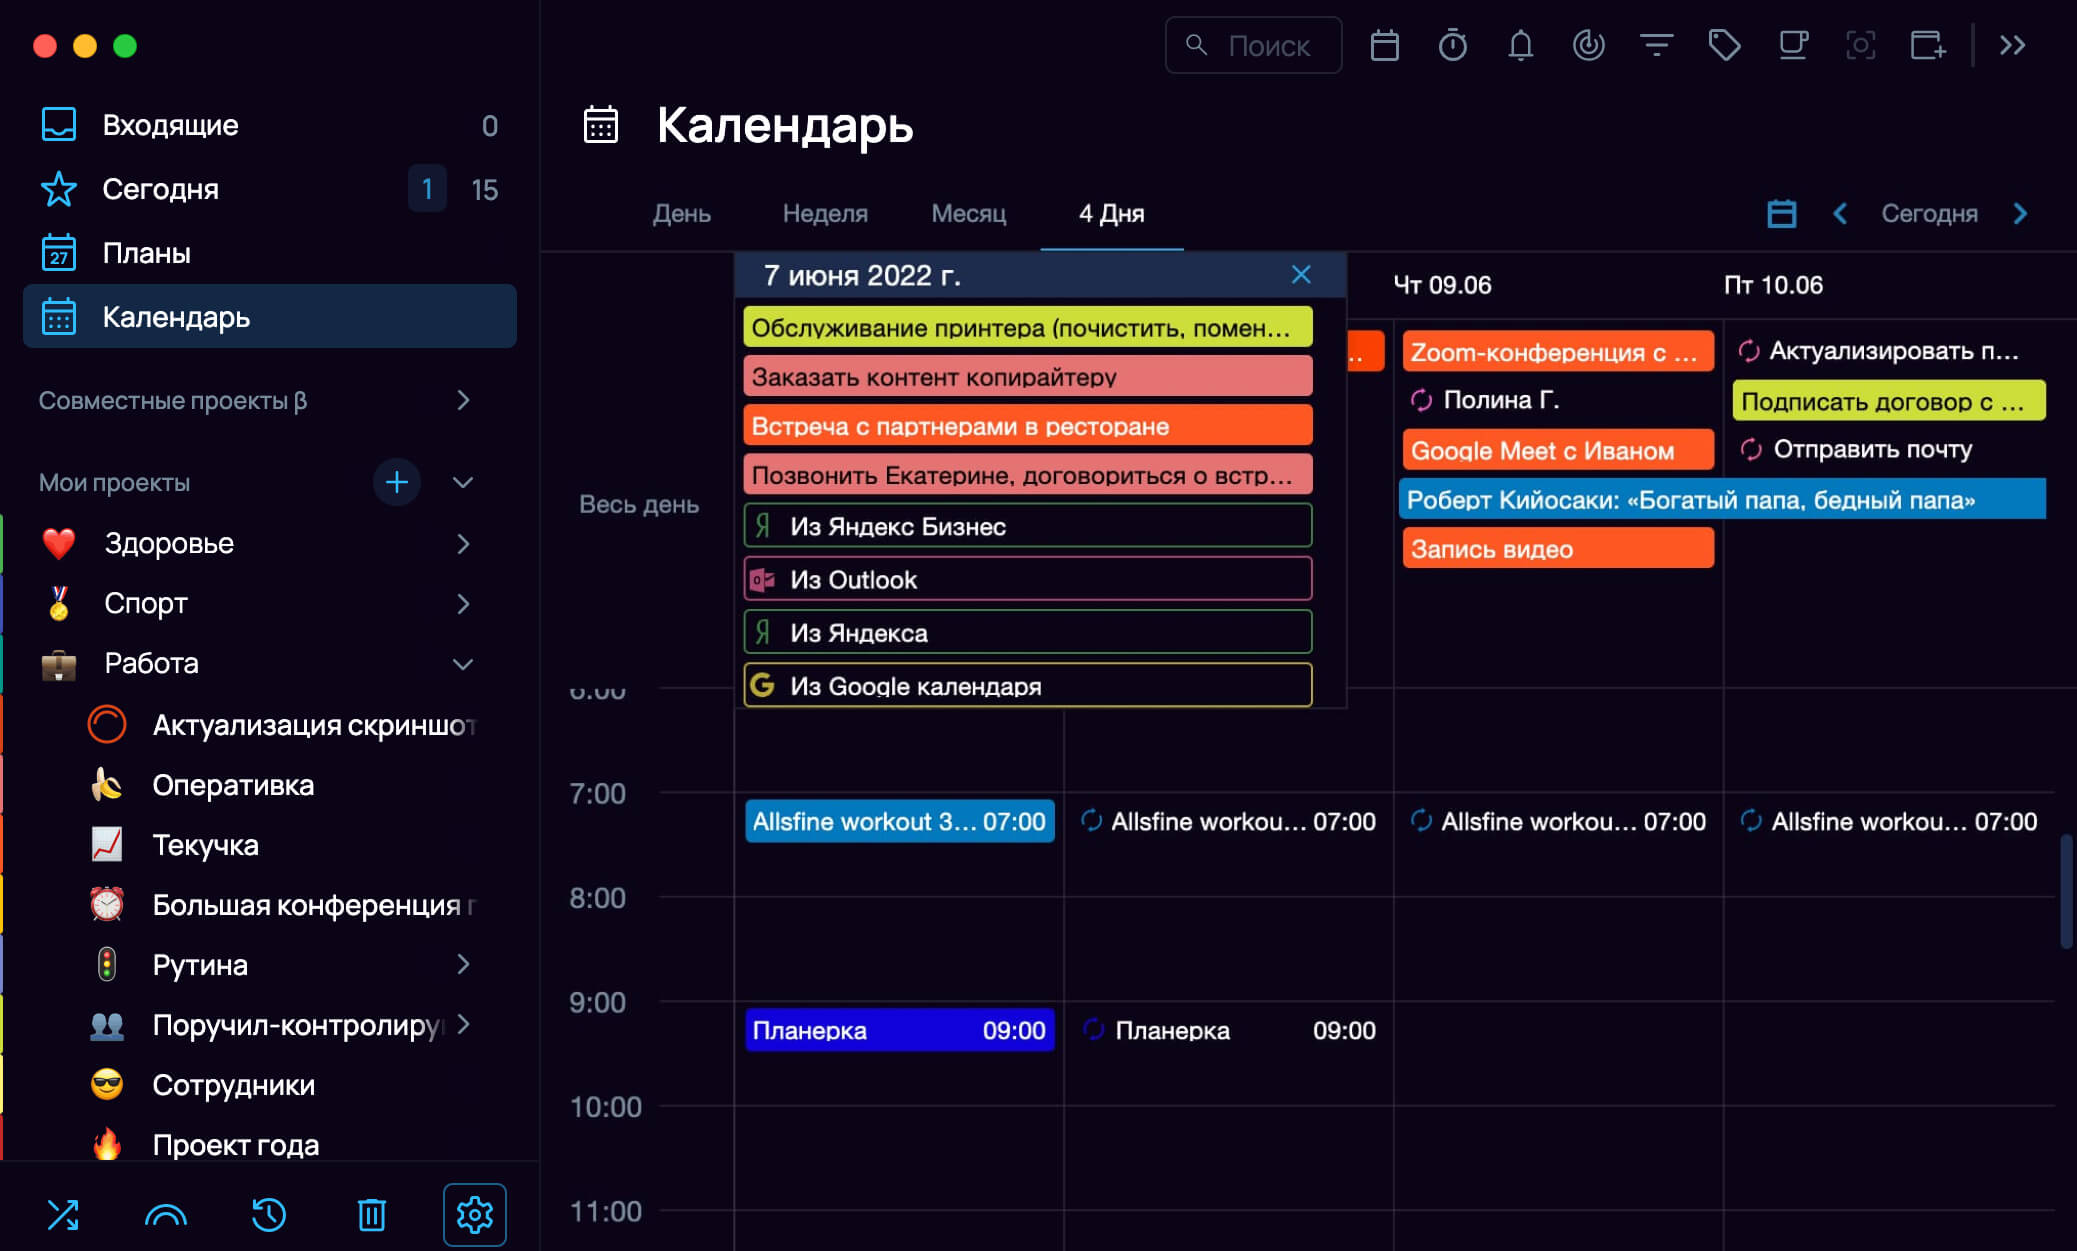Collapse Работа project chevron
This screenshot has width=2077, height=1251.
(463, 664)
